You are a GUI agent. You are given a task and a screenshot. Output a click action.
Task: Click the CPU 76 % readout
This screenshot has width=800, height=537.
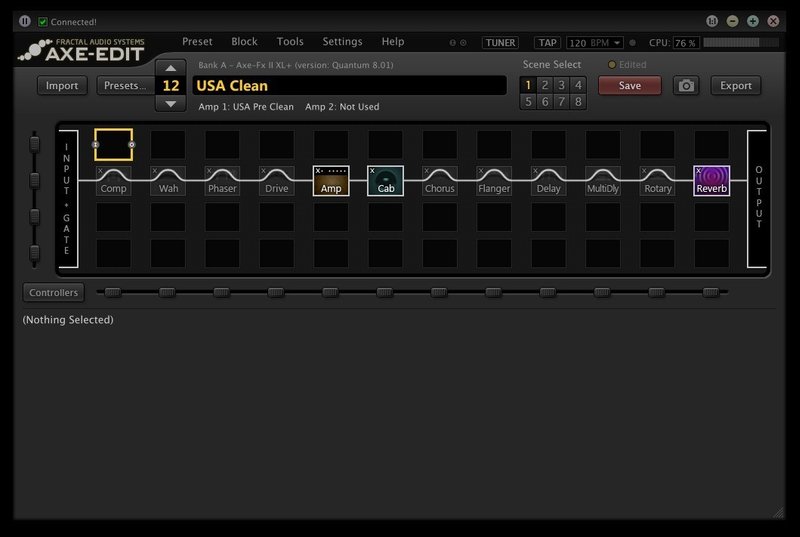[685, 43]
